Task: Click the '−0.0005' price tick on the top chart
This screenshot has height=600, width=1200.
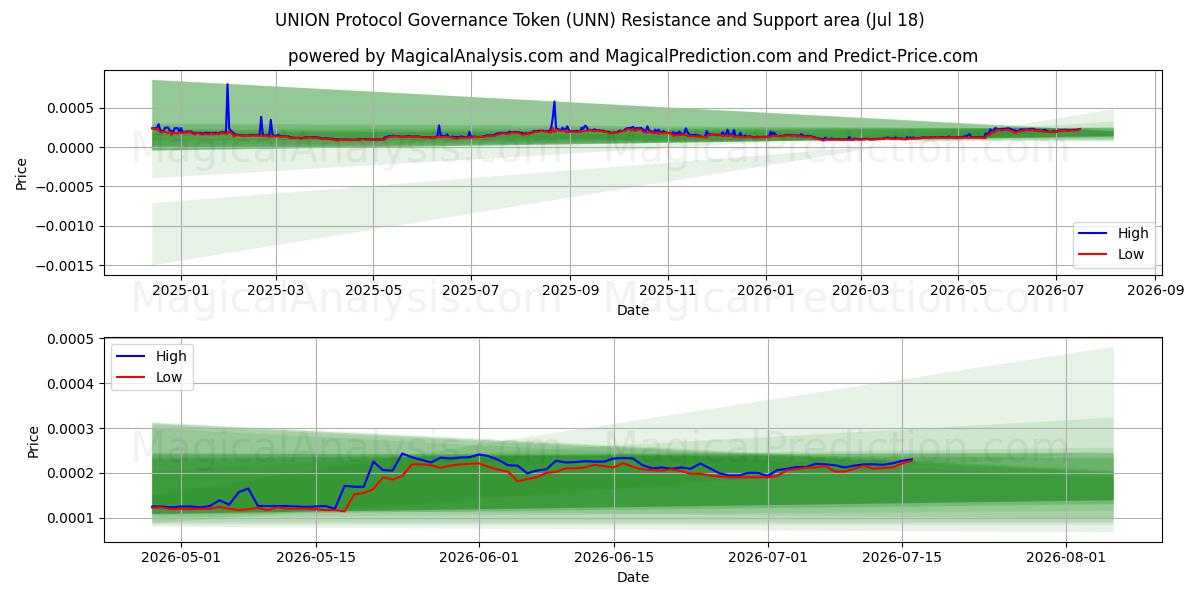Action: click(x=67, y=187)
